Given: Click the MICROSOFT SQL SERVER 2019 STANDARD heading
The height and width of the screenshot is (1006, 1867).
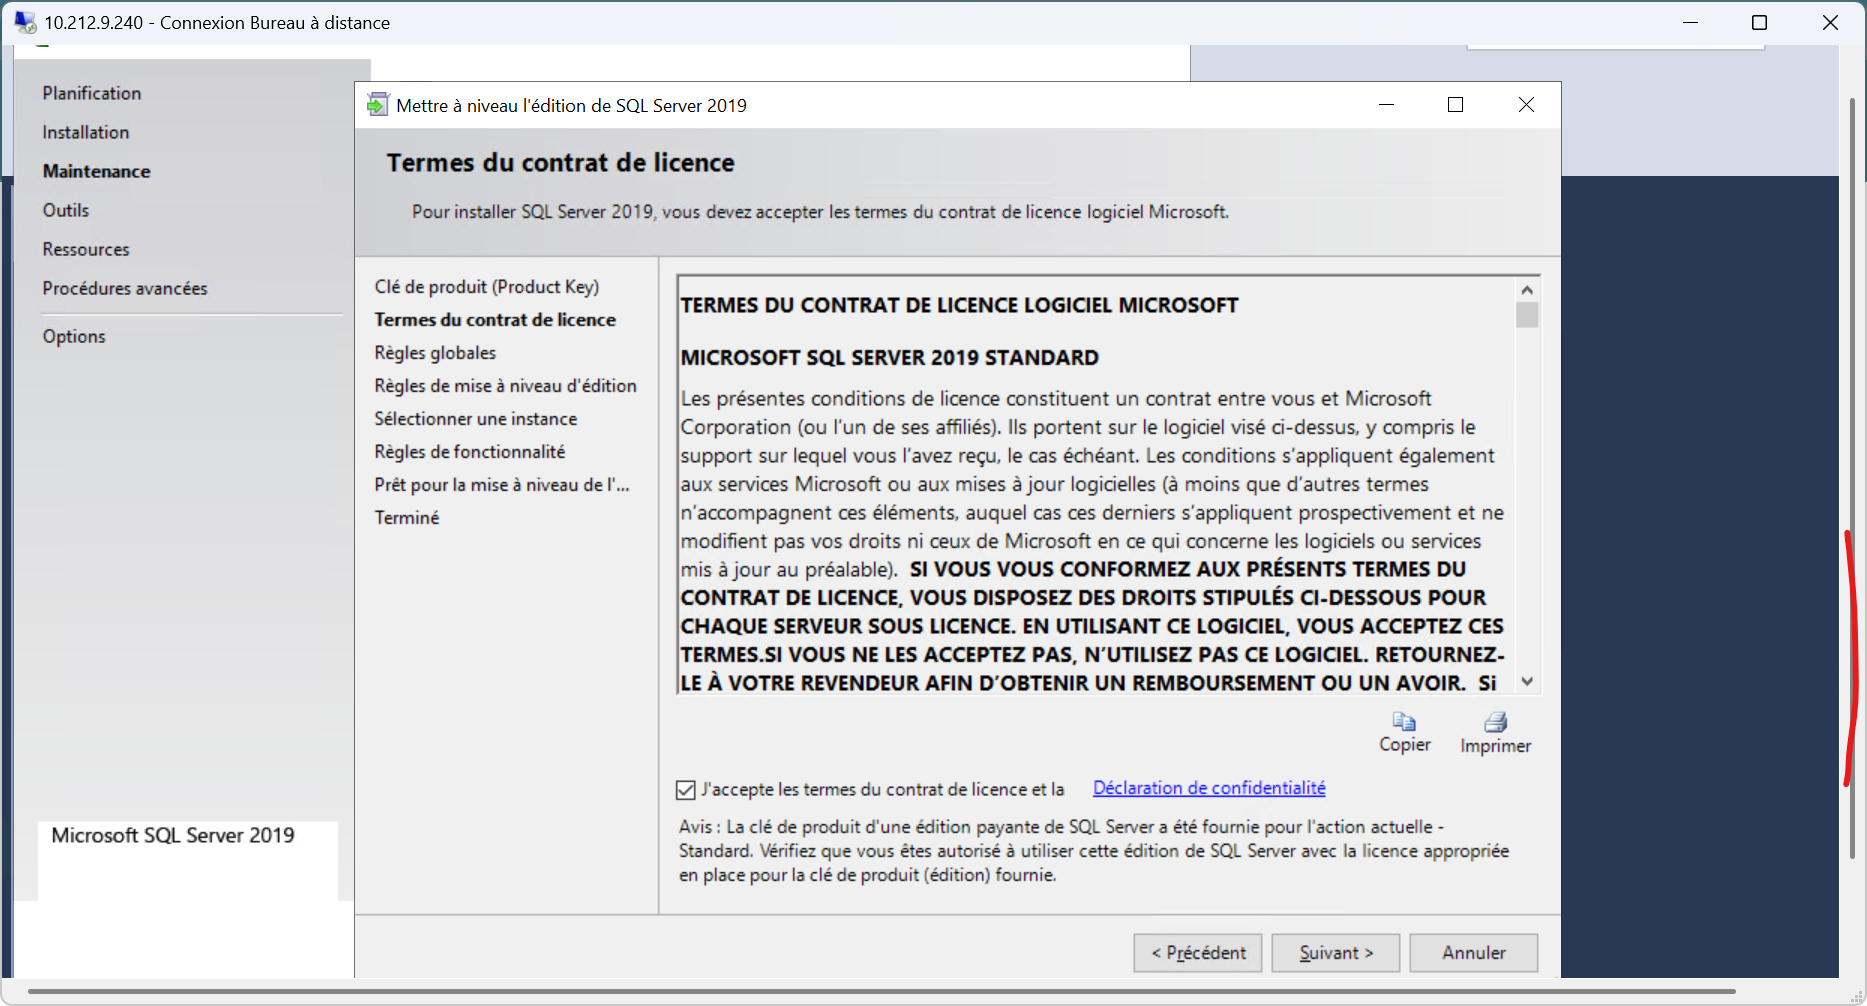Looking at the screenshot, I should (x=890, y=358).
